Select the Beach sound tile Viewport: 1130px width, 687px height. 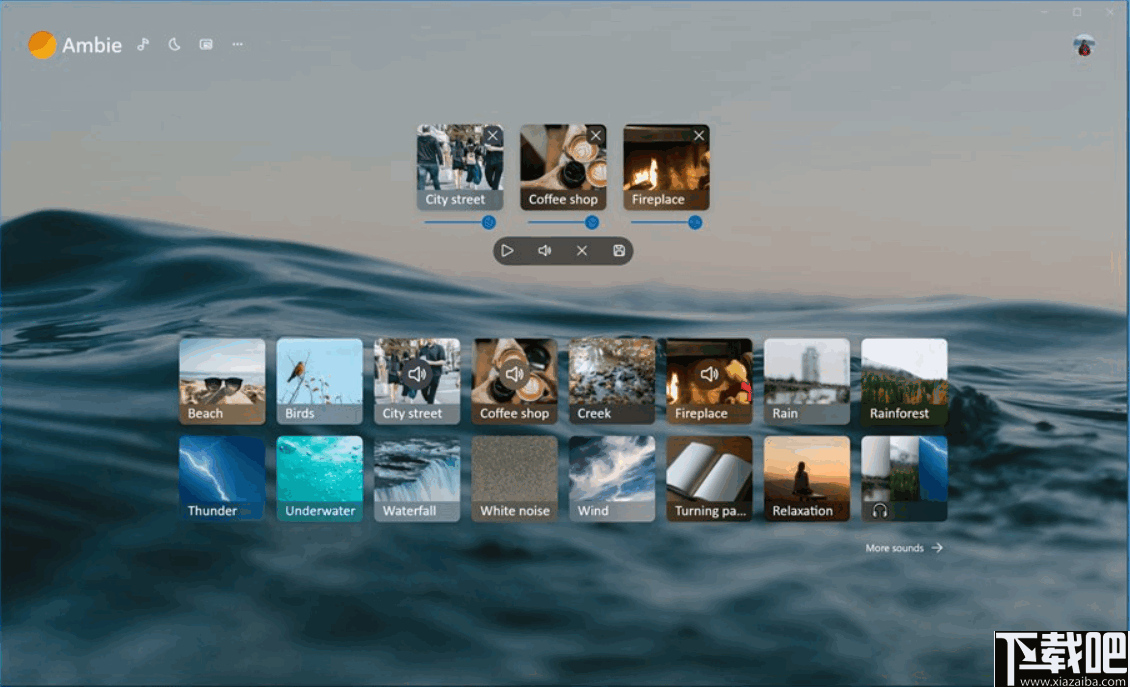(222, 381)
